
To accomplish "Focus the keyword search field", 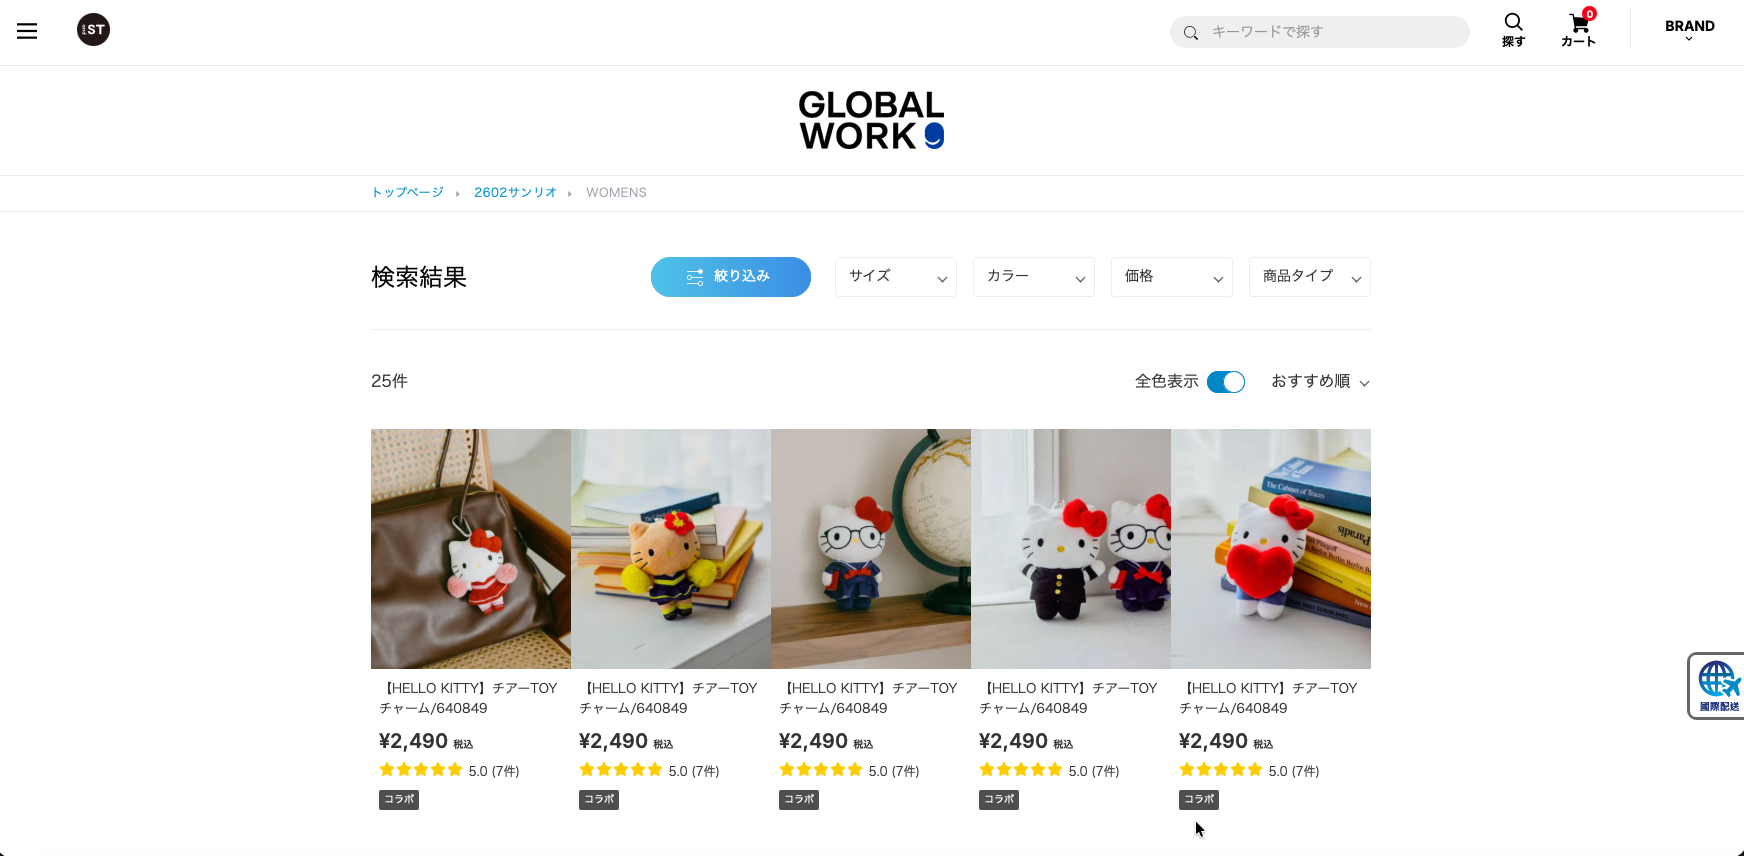I will pos(1320,32).
